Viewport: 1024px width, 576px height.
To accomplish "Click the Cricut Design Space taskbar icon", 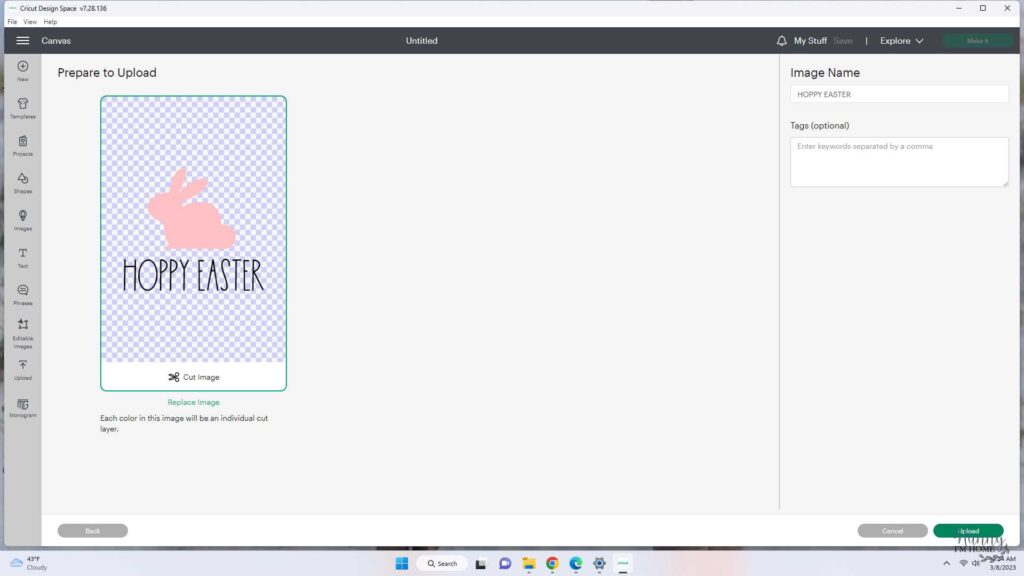I will point(622,563).
